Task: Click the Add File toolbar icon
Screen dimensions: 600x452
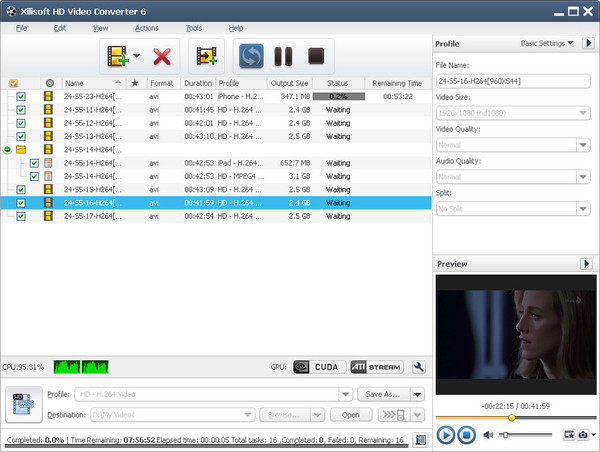Action: pos(117,56)
